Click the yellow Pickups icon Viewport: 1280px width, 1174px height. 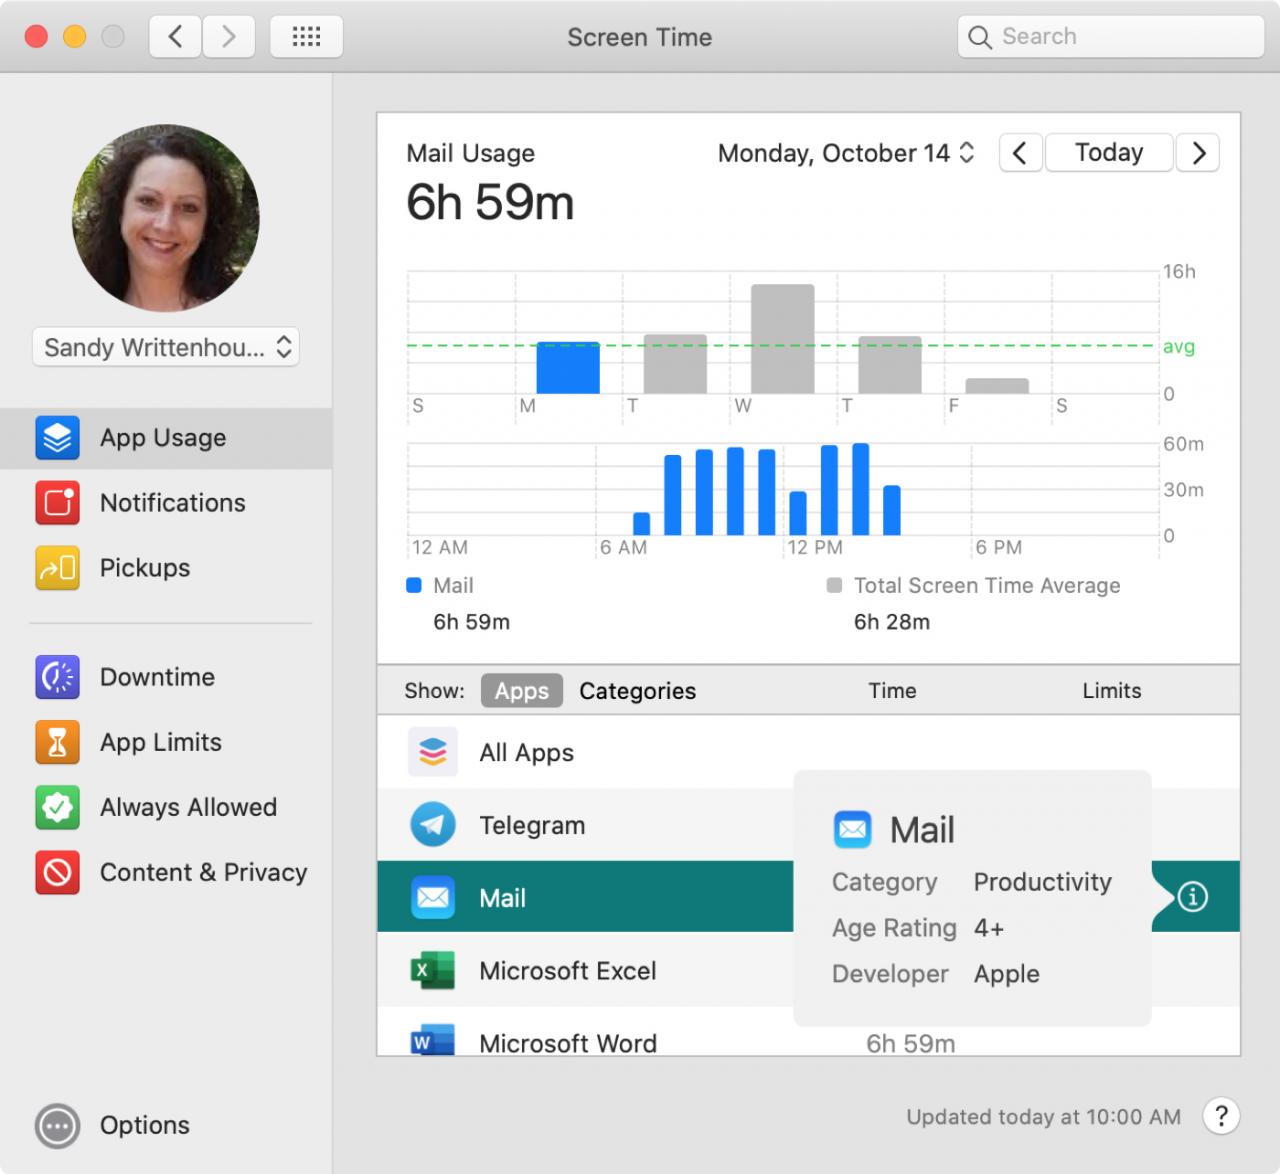[x=58, y=568]
